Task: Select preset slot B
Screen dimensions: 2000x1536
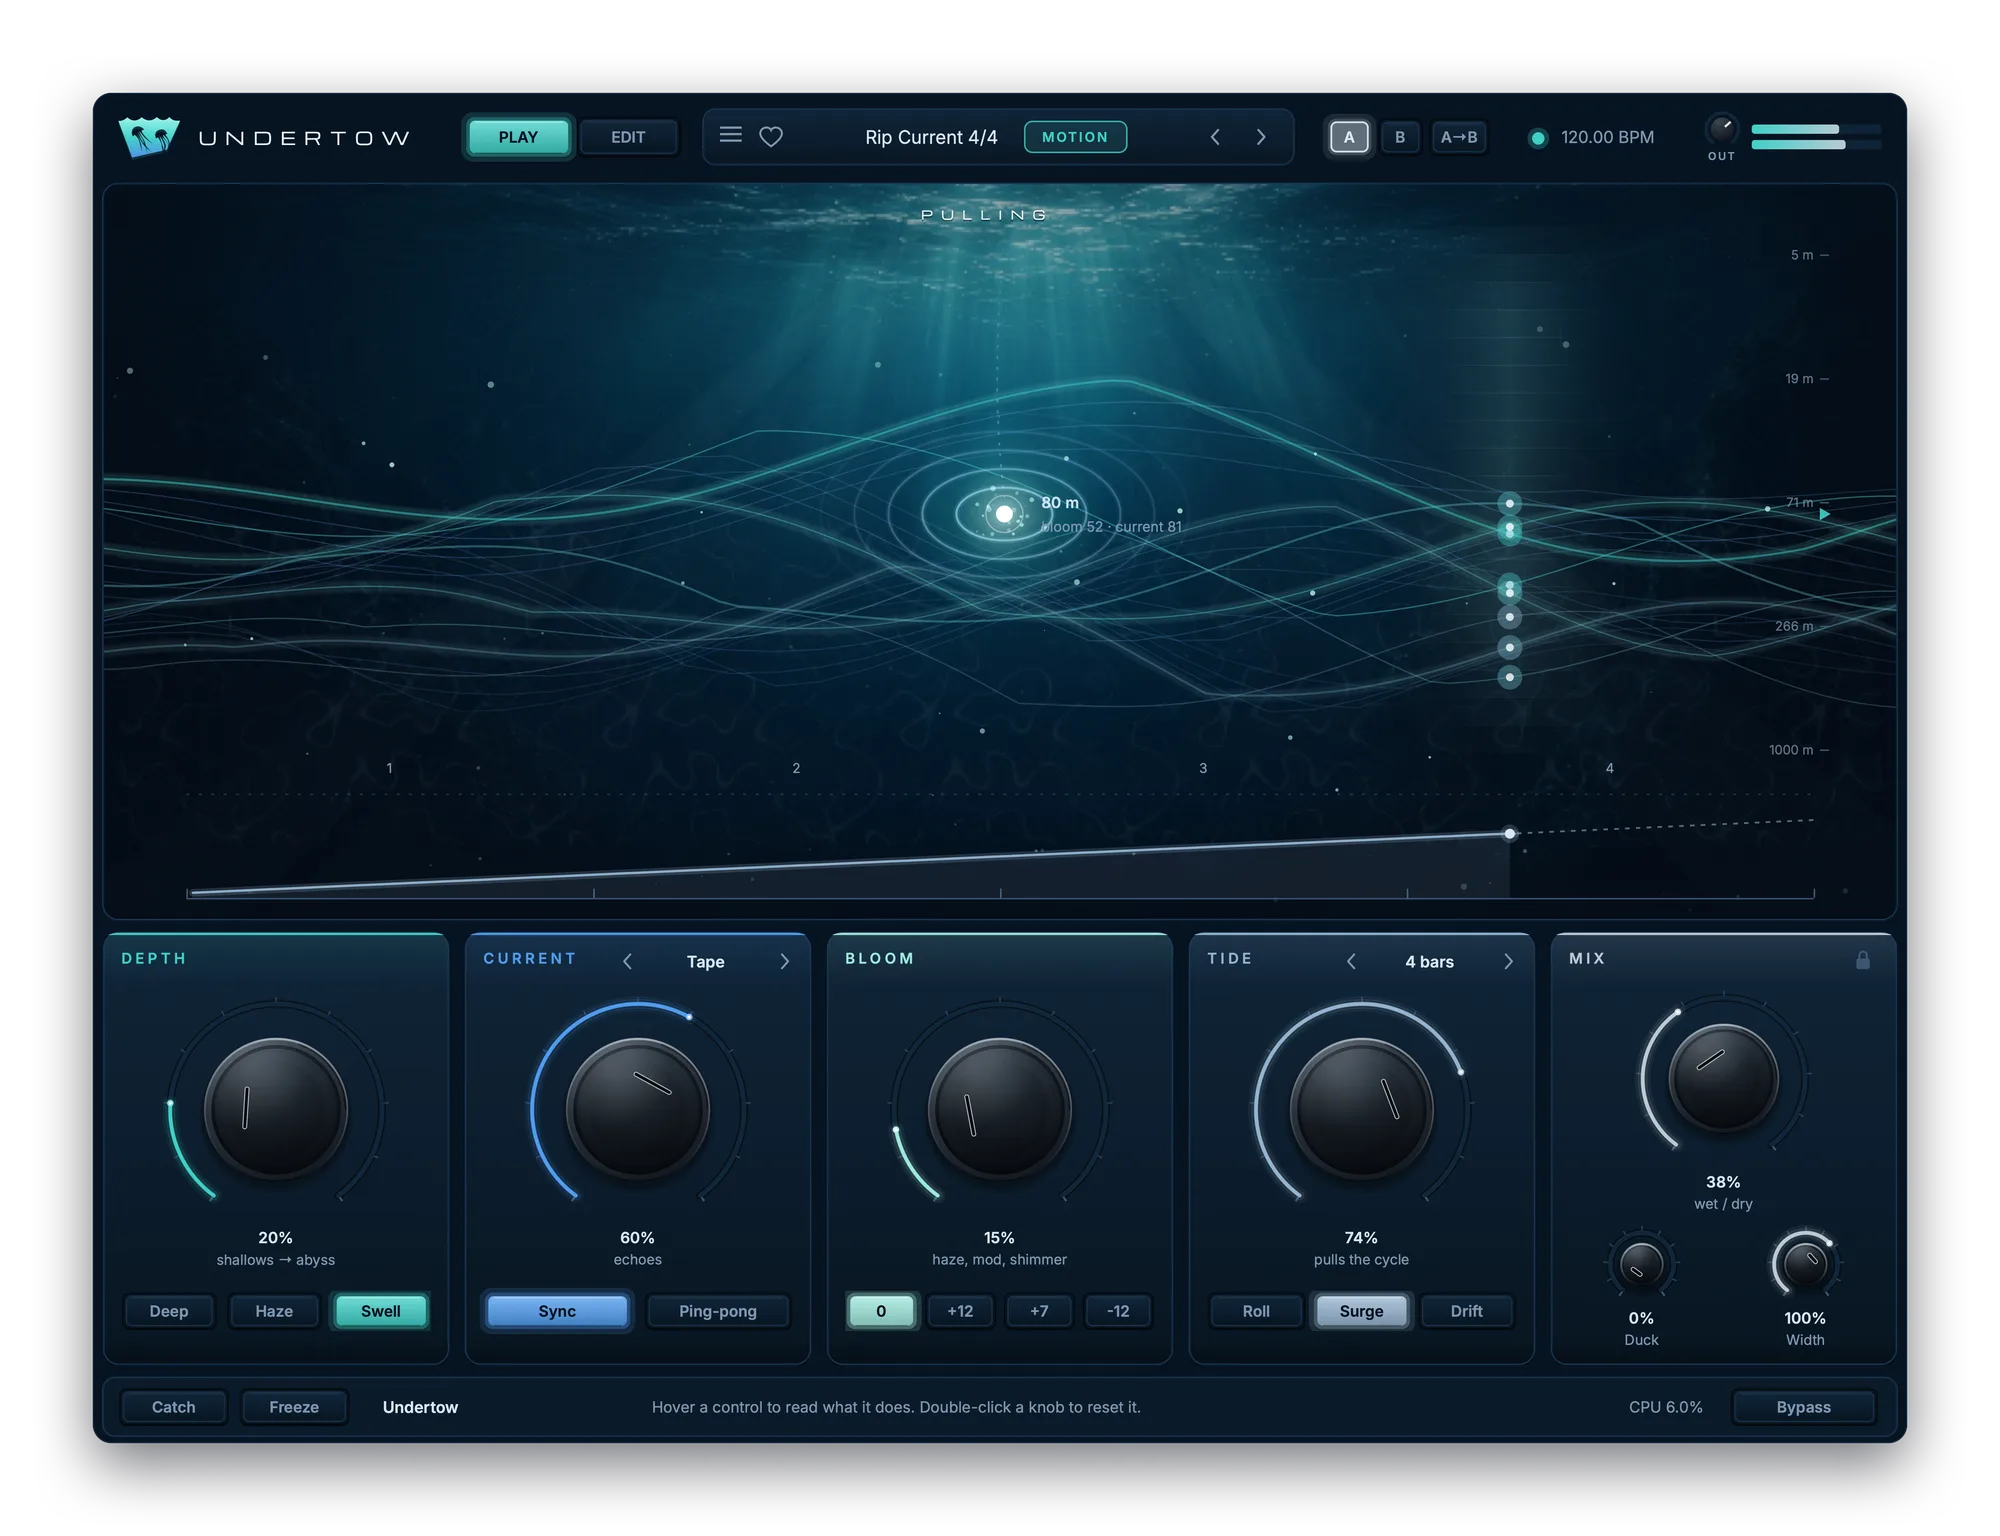Action: coord(1400,137)
